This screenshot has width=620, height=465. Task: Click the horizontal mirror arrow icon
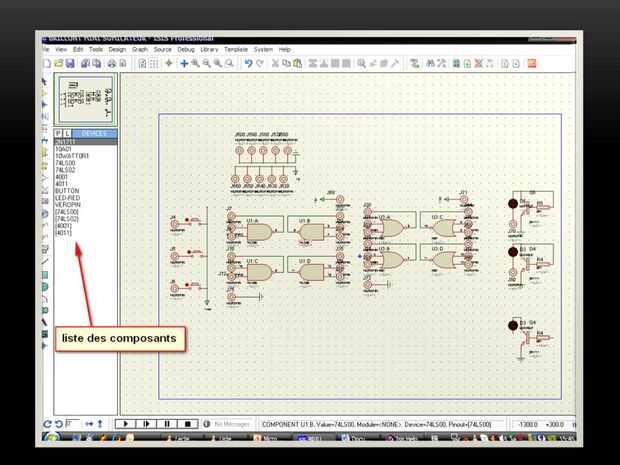tap(89, 424)
